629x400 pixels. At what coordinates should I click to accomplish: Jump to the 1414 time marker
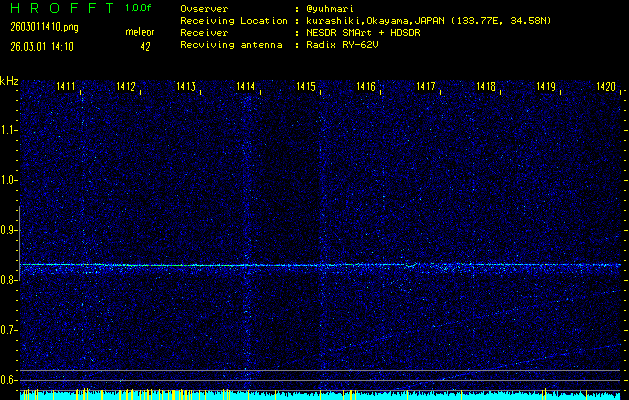pyautogui.click(x=246, y=88)
